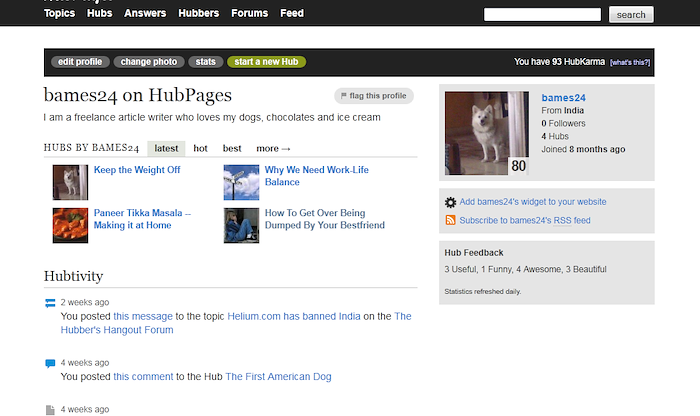Open the stats button
Image resolution: width=700 pixels, height=416 pixels.
point(205,62)
